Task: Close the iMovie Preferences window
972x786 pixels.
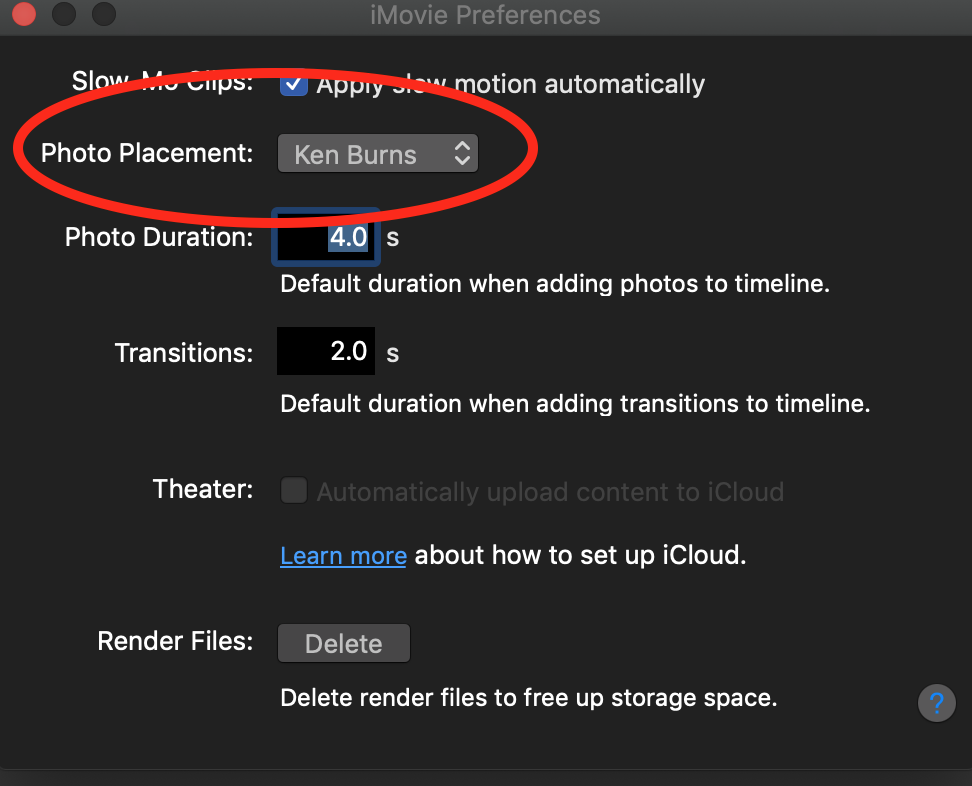Action: pos(24,14)
